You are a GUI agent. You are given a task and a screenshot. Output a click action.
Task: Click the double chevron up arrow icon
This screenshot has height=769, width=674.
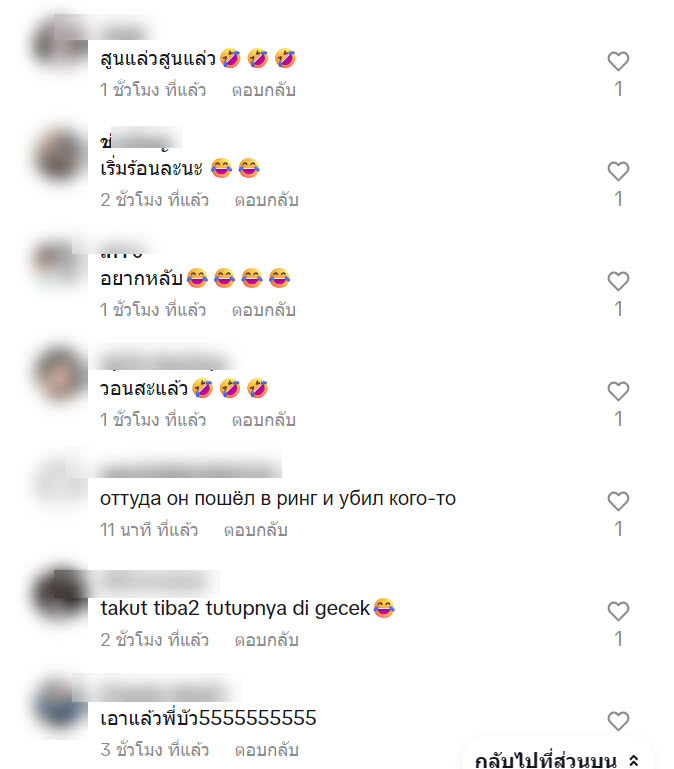click(x=633, y=761)
